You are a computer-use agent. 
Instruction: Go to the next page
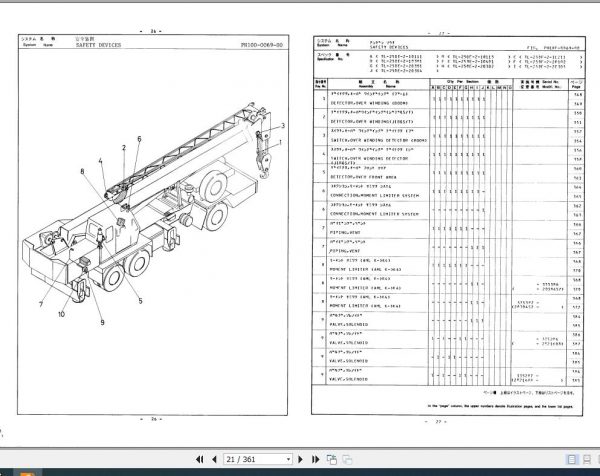click(300, 459)
